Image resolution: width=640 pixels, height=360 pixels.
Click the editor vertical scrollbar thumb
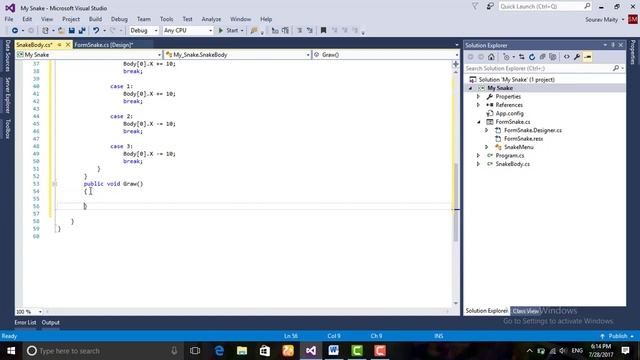(x=456, y=202)
